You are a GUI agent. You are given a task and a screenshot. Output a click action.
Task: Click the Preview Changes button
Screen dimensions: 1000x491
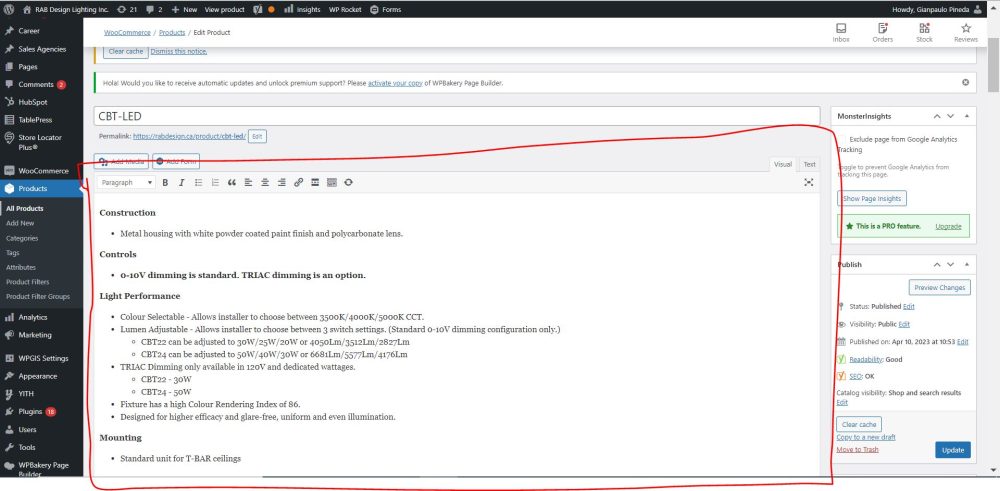tap(939, 288)
